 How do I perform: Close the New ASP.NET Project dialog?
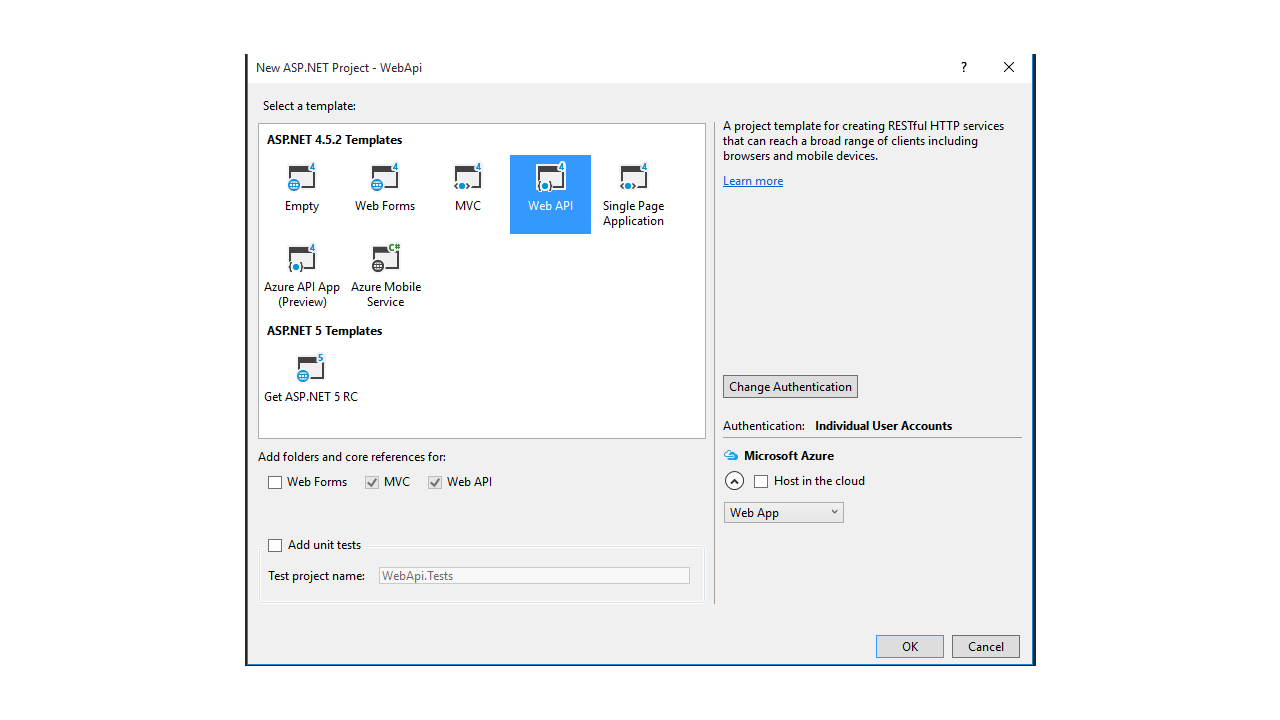1009,67
